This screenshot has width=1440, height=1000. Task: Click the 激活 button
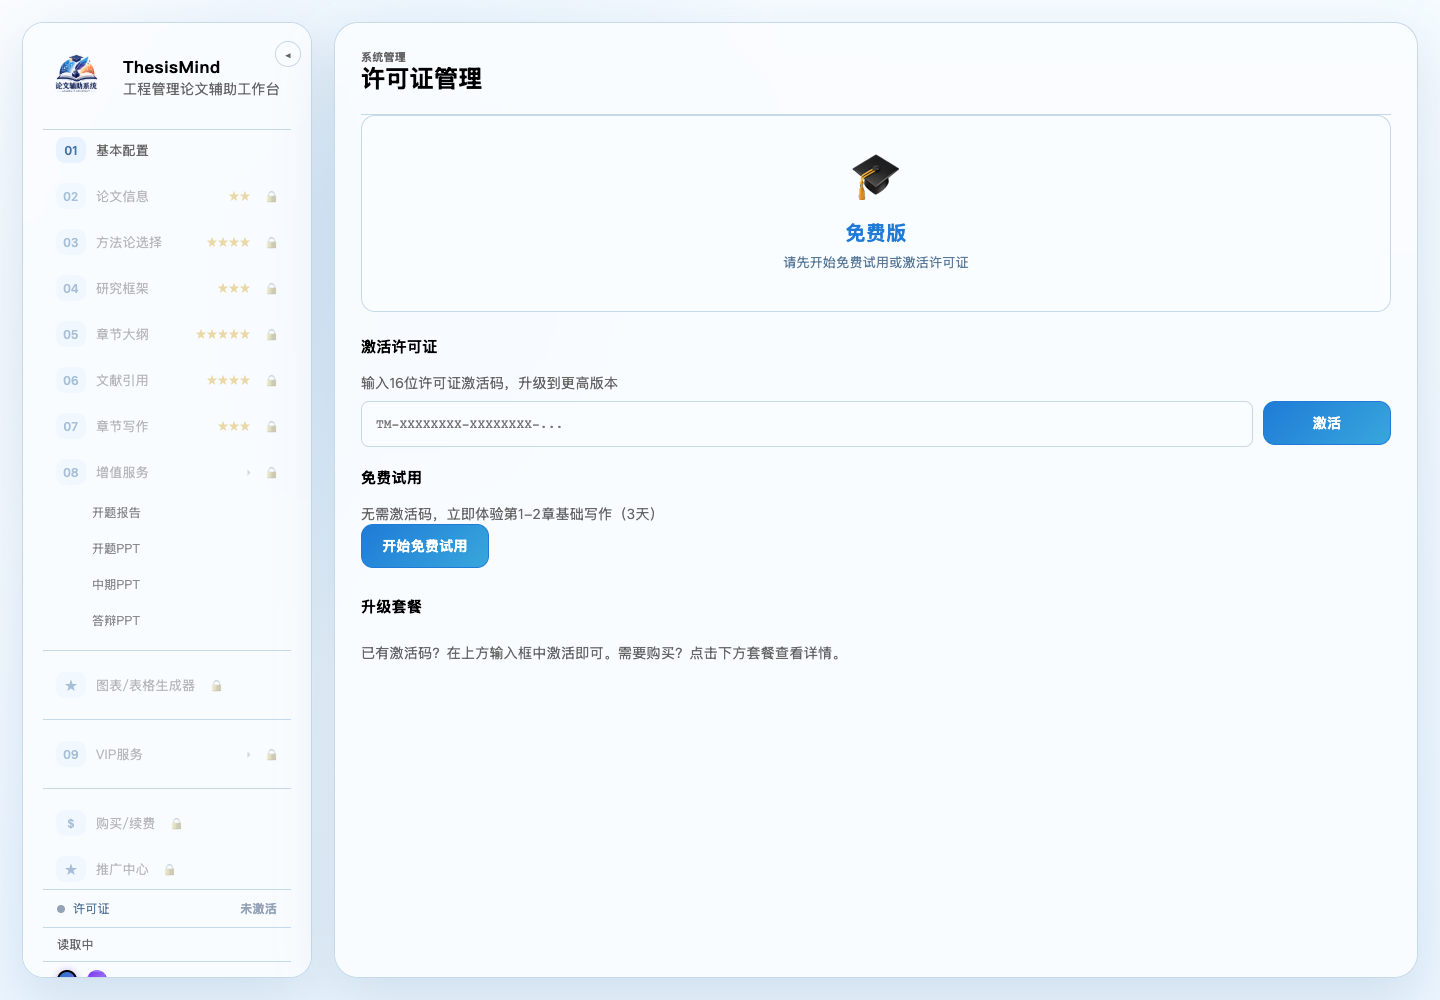click(1327, 423)
